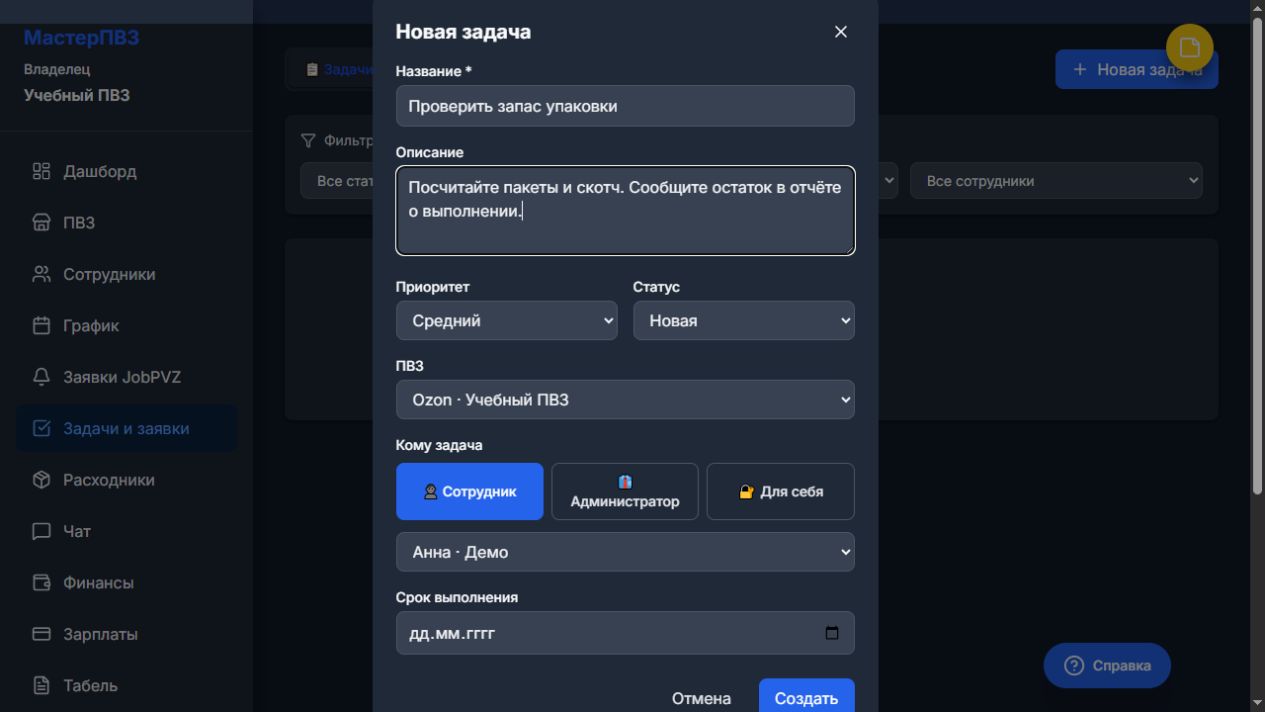This screenshot has height=712, width=1265.
Task: Open the employee dropdown Анна · Демо
Action: (625, 552)
